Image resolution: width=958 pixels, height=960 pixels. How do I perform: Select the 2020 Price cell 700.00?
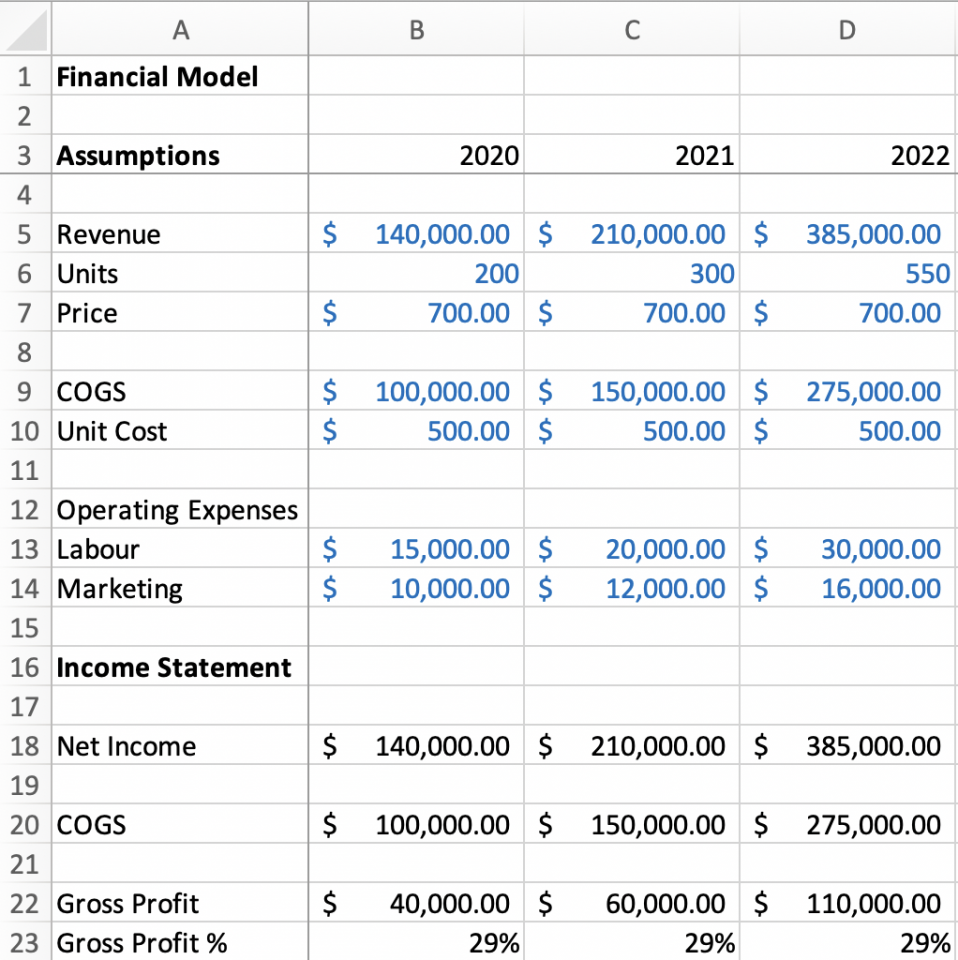(416, 314)
